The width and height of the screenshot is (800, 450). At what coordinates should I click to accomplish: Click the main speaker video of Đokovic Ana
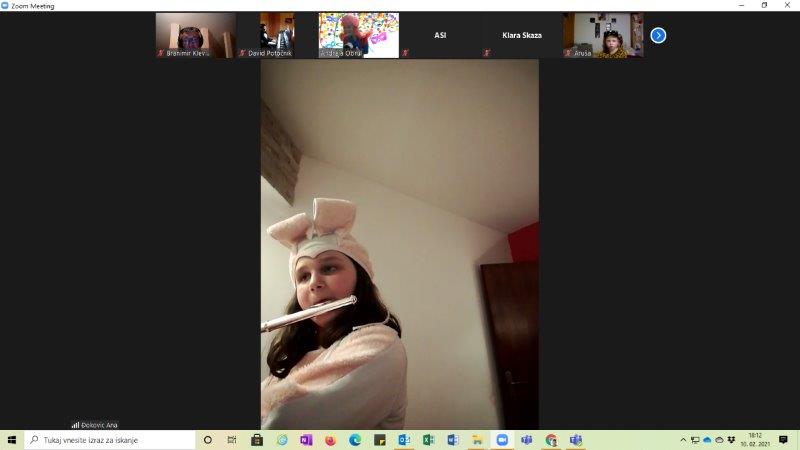click(x=399, y=244)
